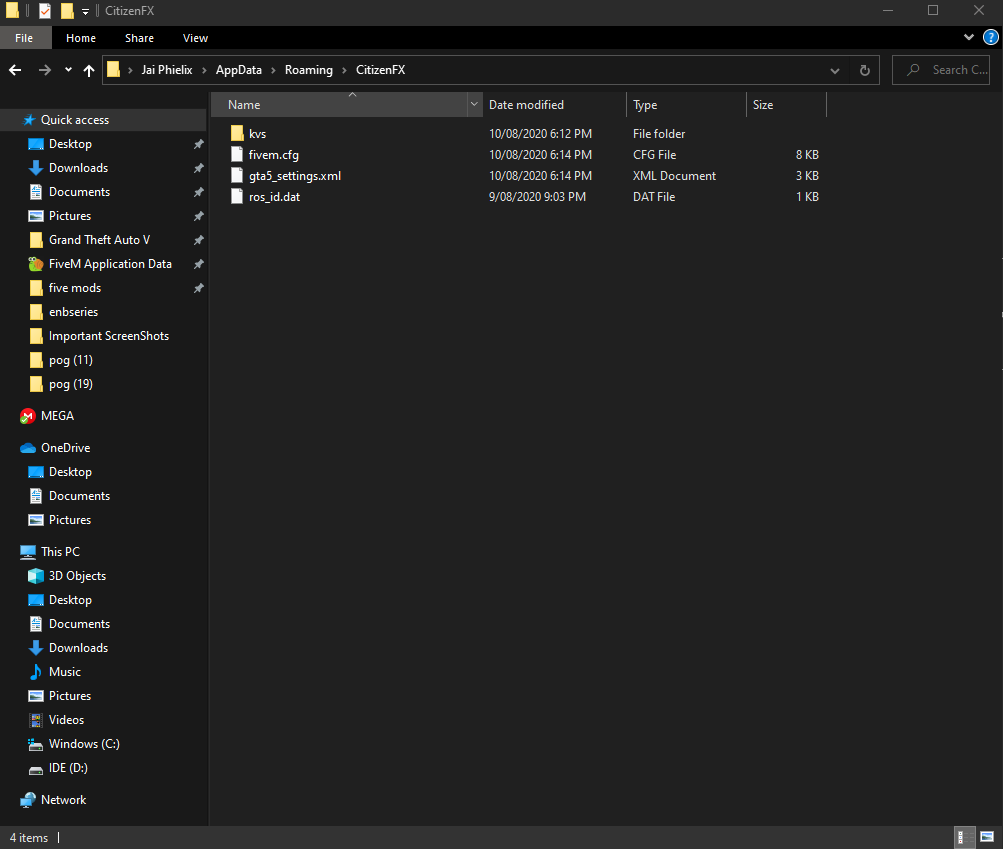Click the kvs folder icon
This screenshot has height=849, width=1003.
pyautogui.click(x=237, y=133)
